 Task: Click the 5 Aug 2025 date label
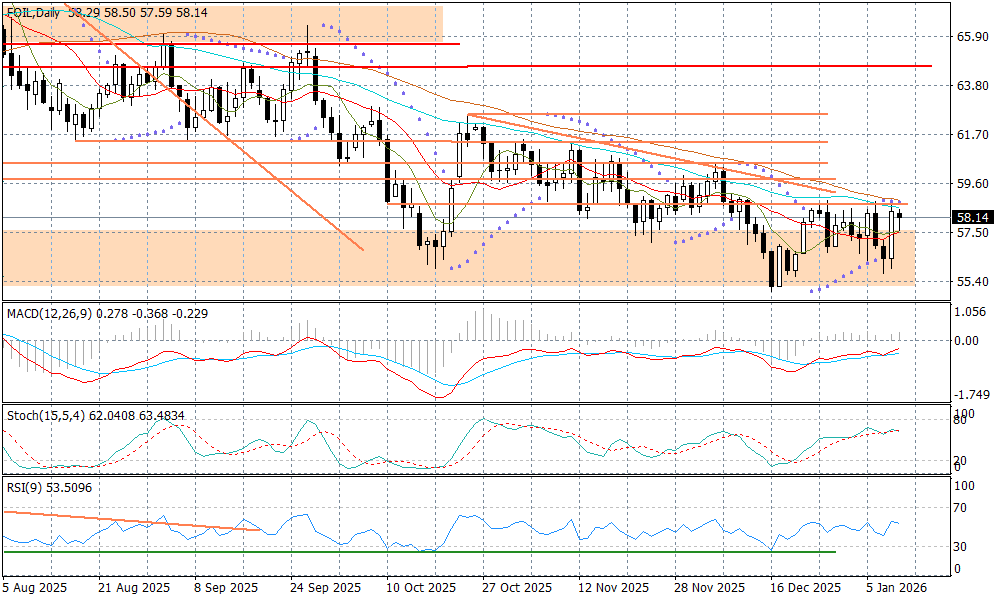point(35,588)
